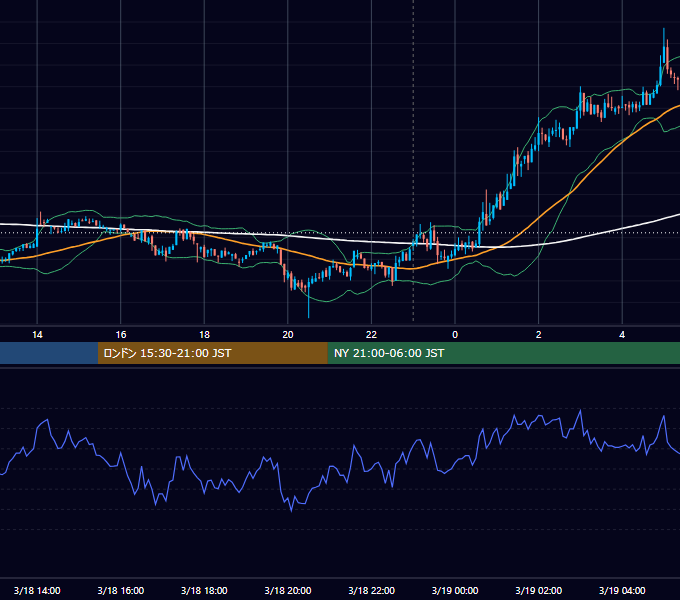
Task: Click the 3/18 18:00 date label
Action: (x=204, y=590)
